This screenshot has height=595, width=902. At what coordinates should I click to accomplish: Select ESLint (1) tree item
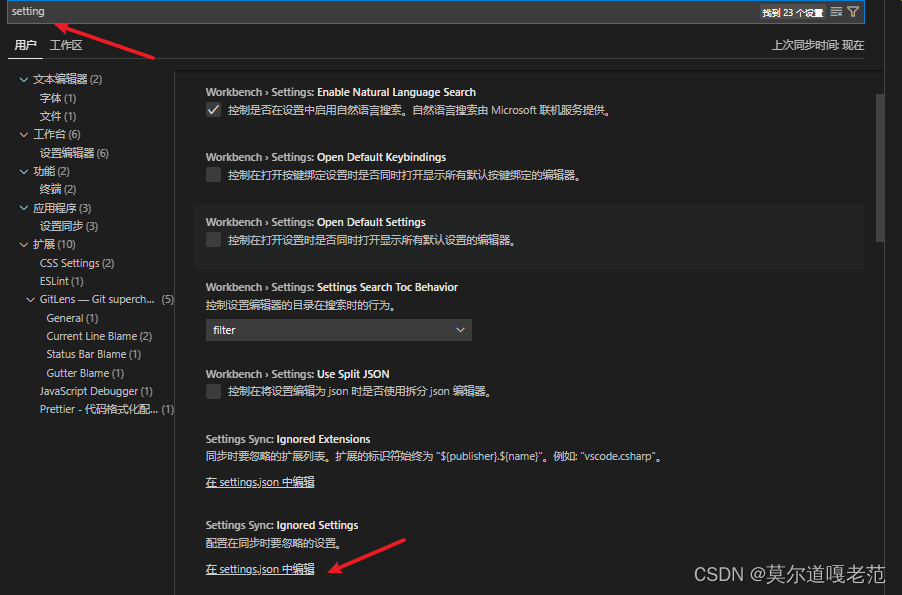click(62, 281)
